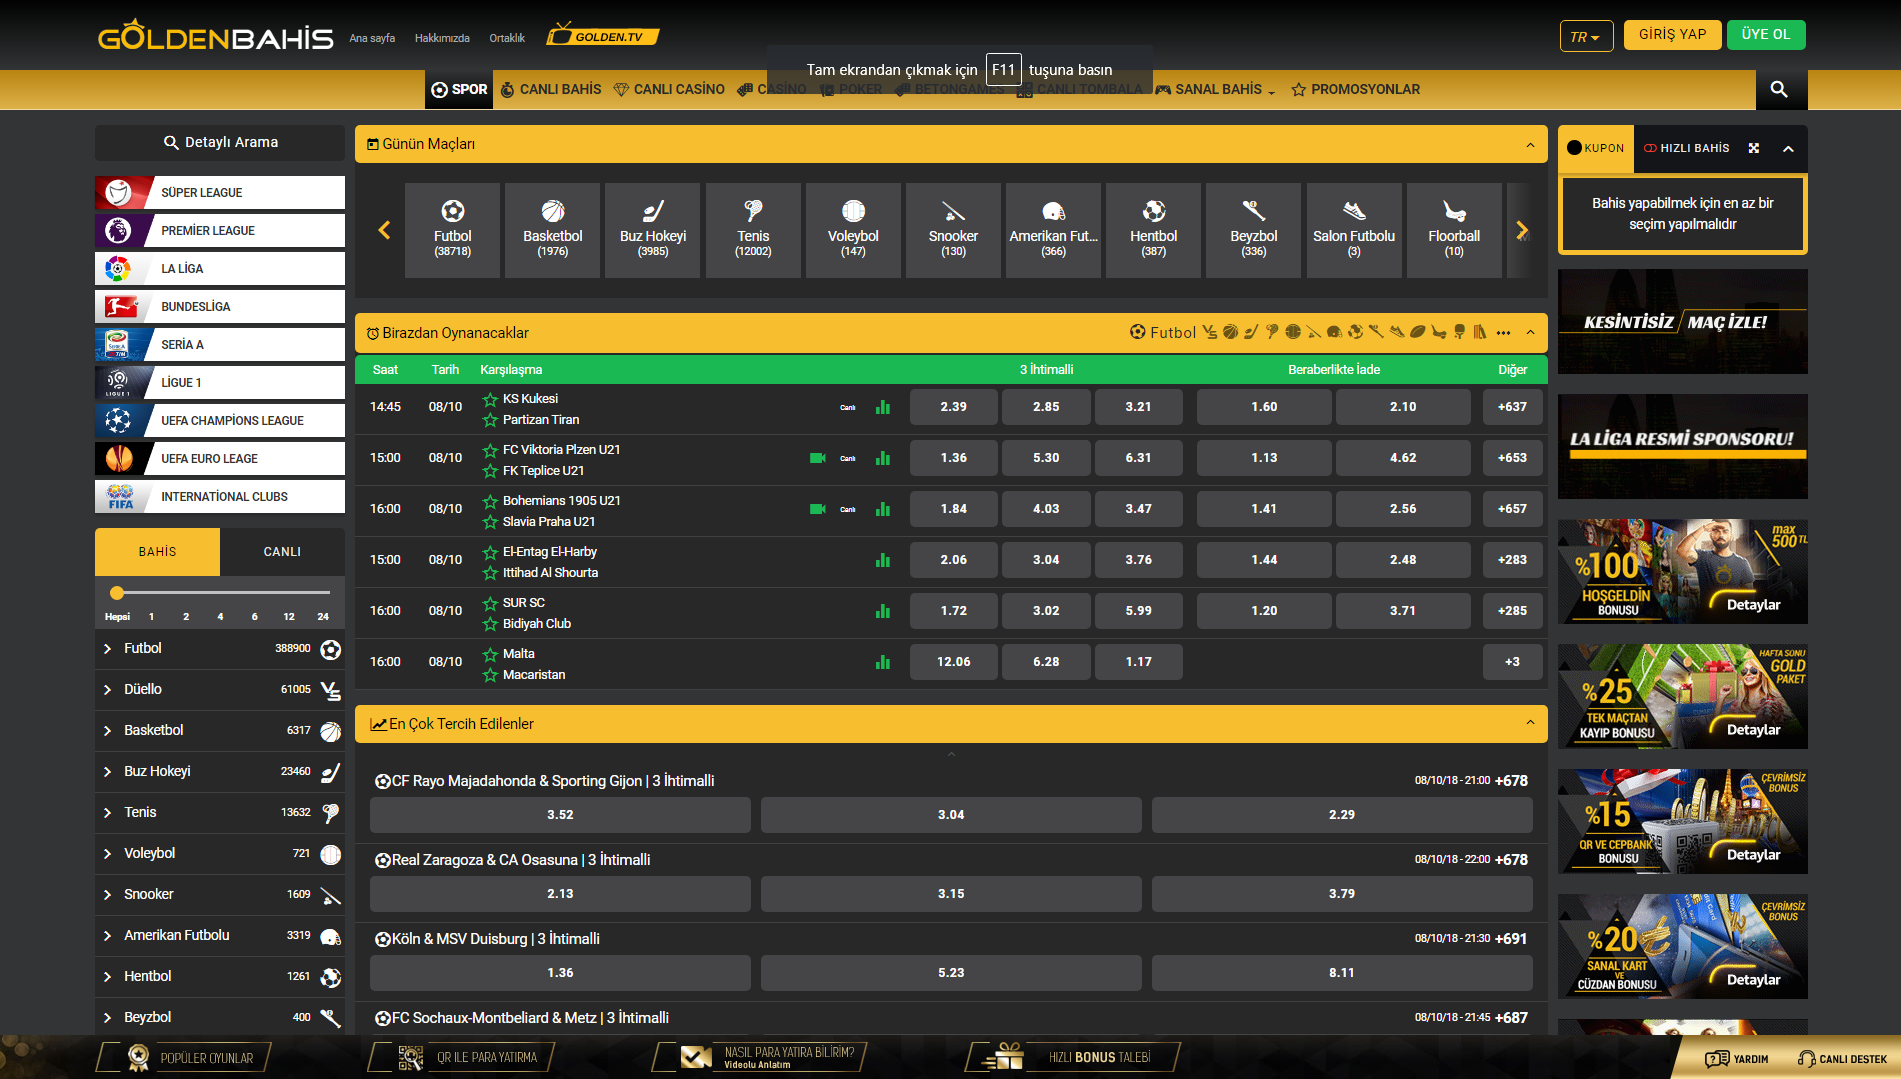Open the HIZLI BAHİS tab
Screen dimensions: 1901x1079
point(1686,148)
